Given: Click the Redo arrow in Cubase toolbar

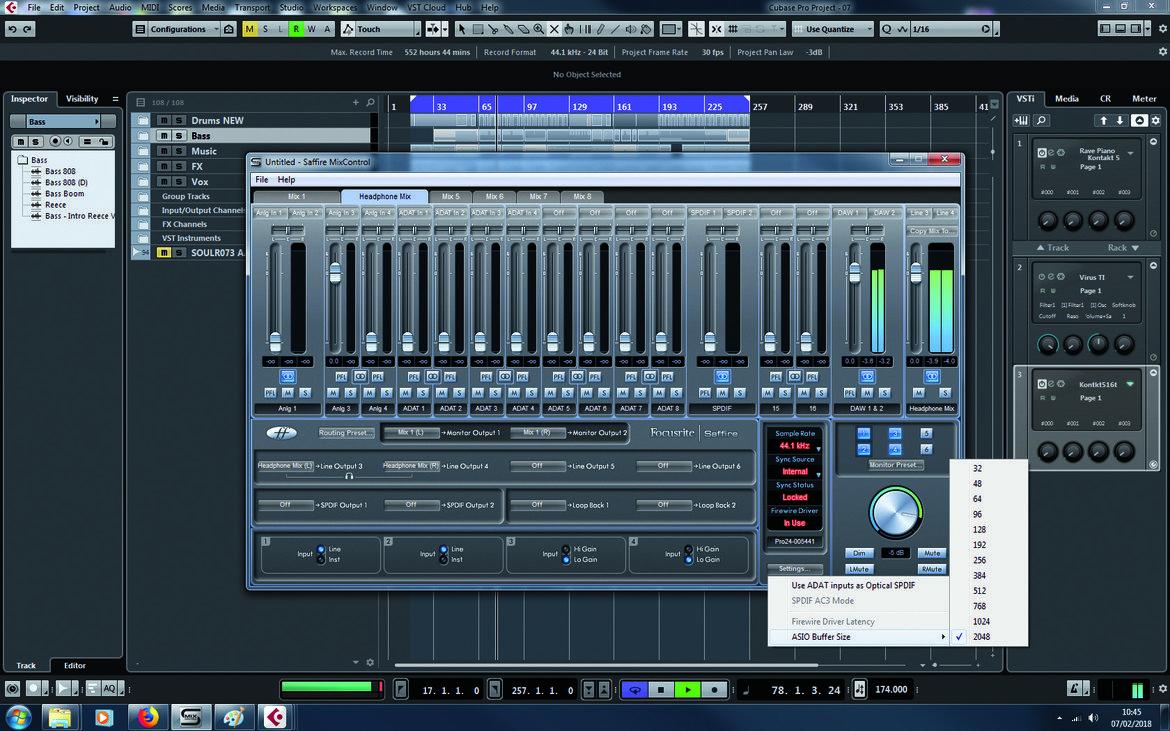Looking at the screenshot, I should (x=28, y=29).
